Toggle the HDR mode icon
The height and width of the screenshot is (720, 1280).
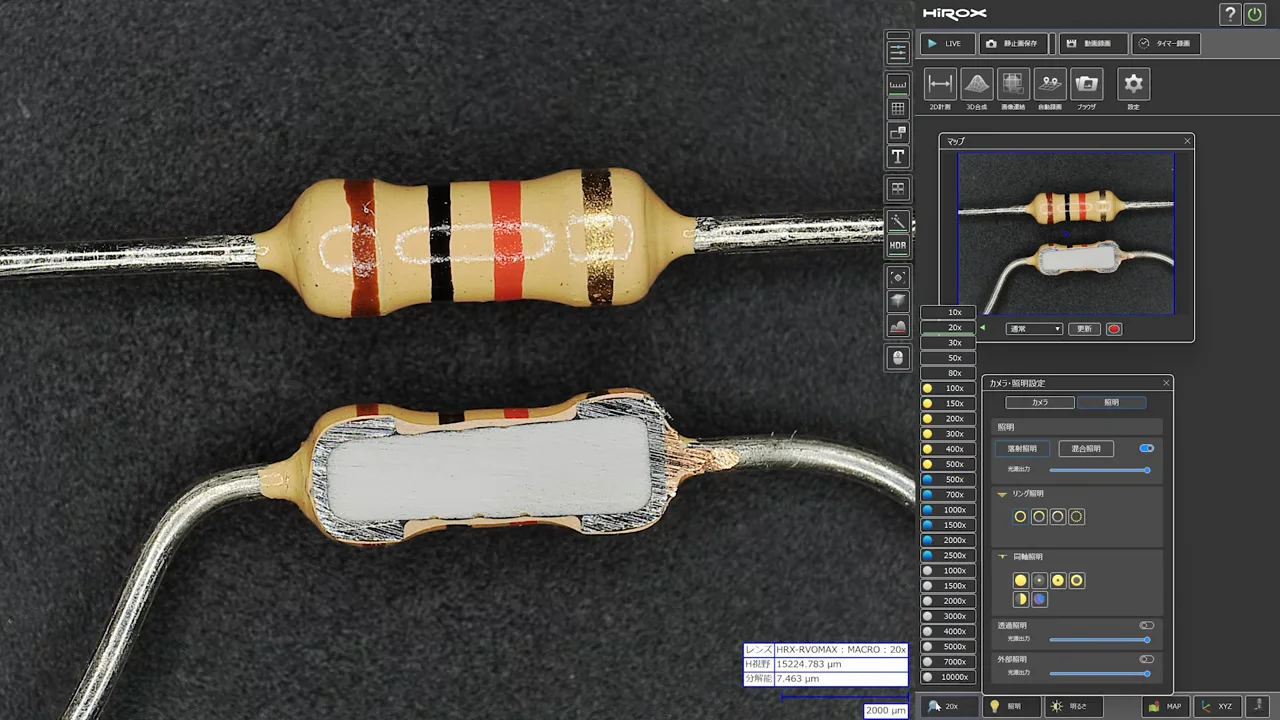tap(898, 245)
